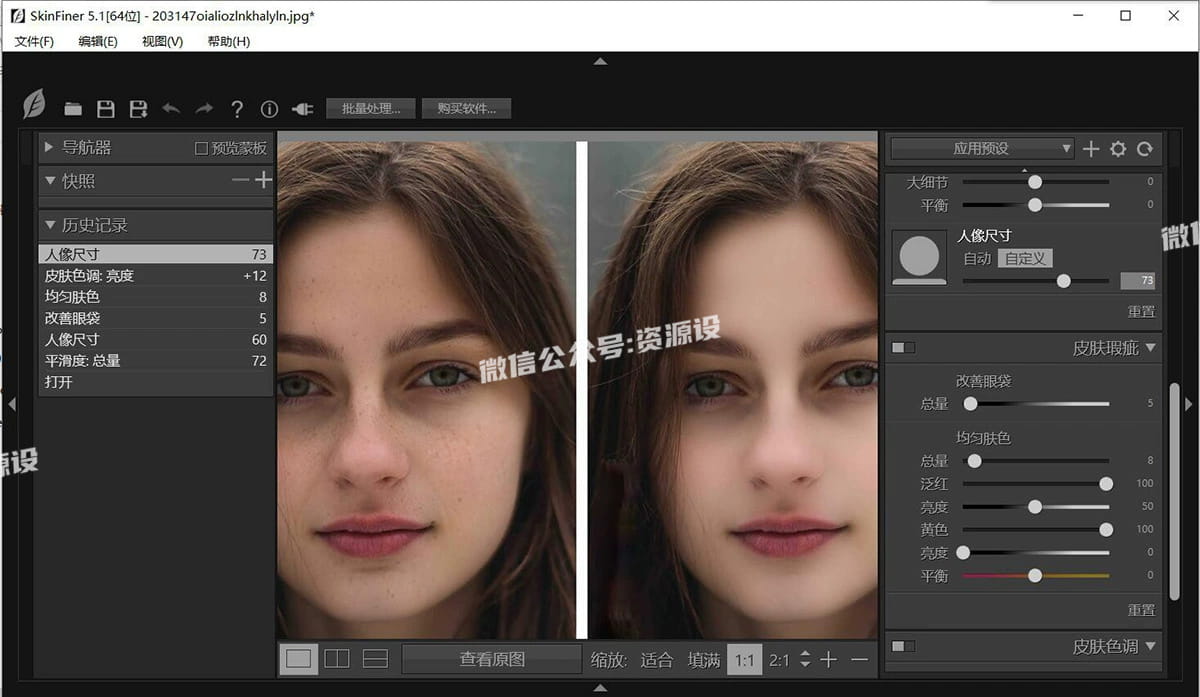Click the 黄色 slider handle
The width and height of the screenshot is (1200, 697).
click(x=1106, y=529)
